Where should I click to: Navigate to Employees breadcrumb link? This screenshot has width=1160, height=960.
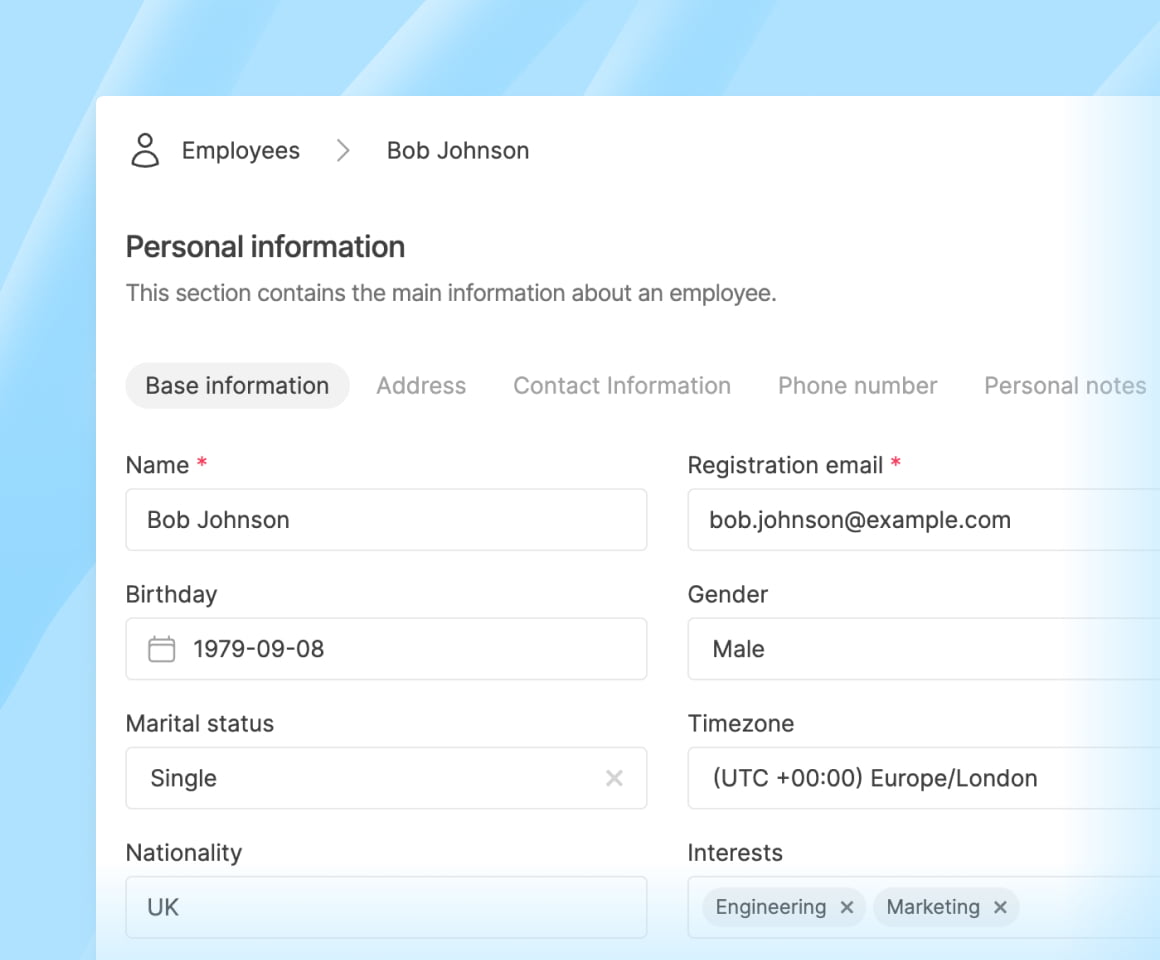(x=240, y=151)
